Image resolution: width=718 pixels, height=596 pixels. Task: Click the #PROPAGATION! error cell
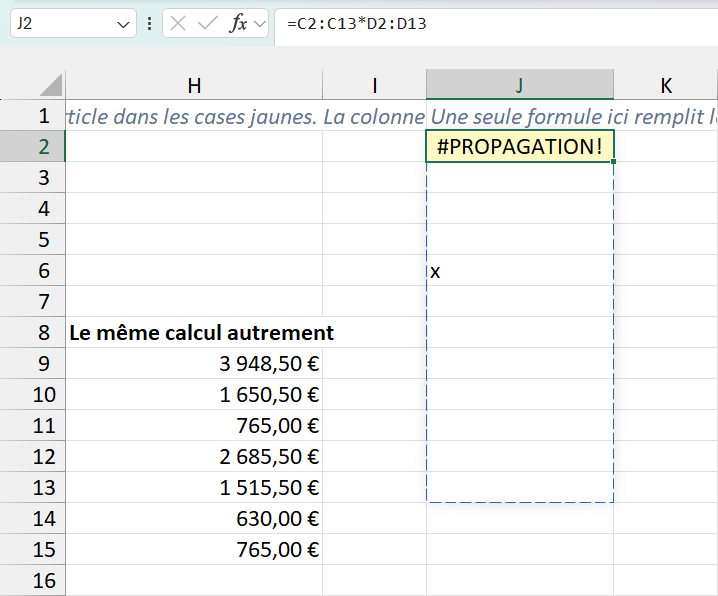[520, 146]
